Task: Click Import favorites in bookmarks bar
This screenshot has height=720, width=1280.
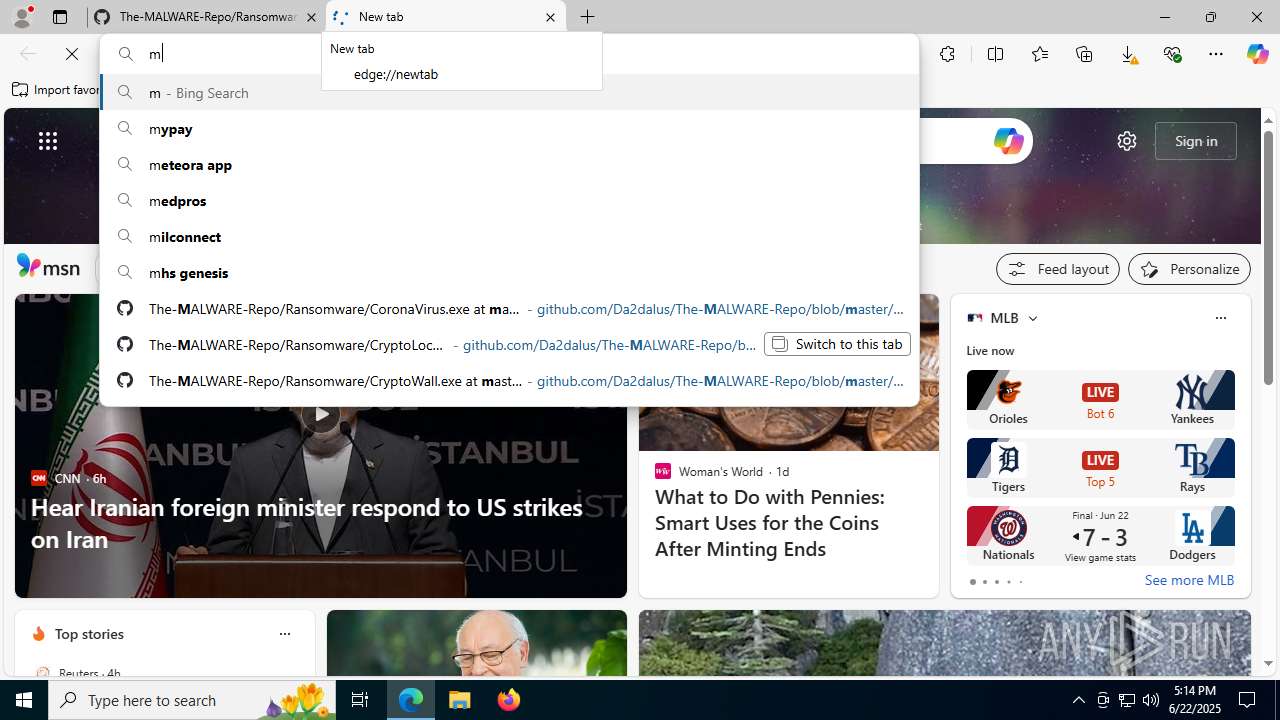Action: point(56,89)
